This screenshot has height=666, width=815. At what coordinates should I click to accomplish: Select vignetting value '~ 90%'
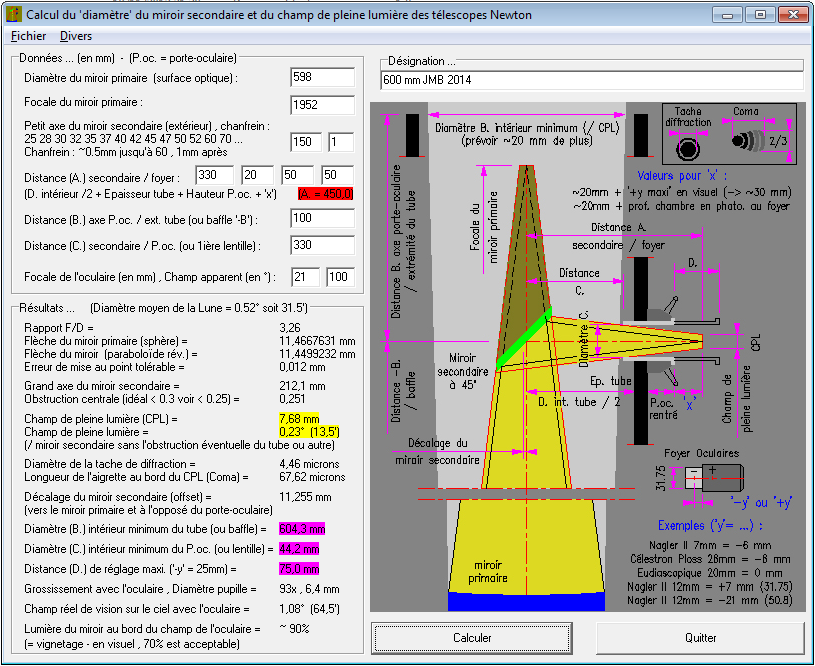pos(294,629)
